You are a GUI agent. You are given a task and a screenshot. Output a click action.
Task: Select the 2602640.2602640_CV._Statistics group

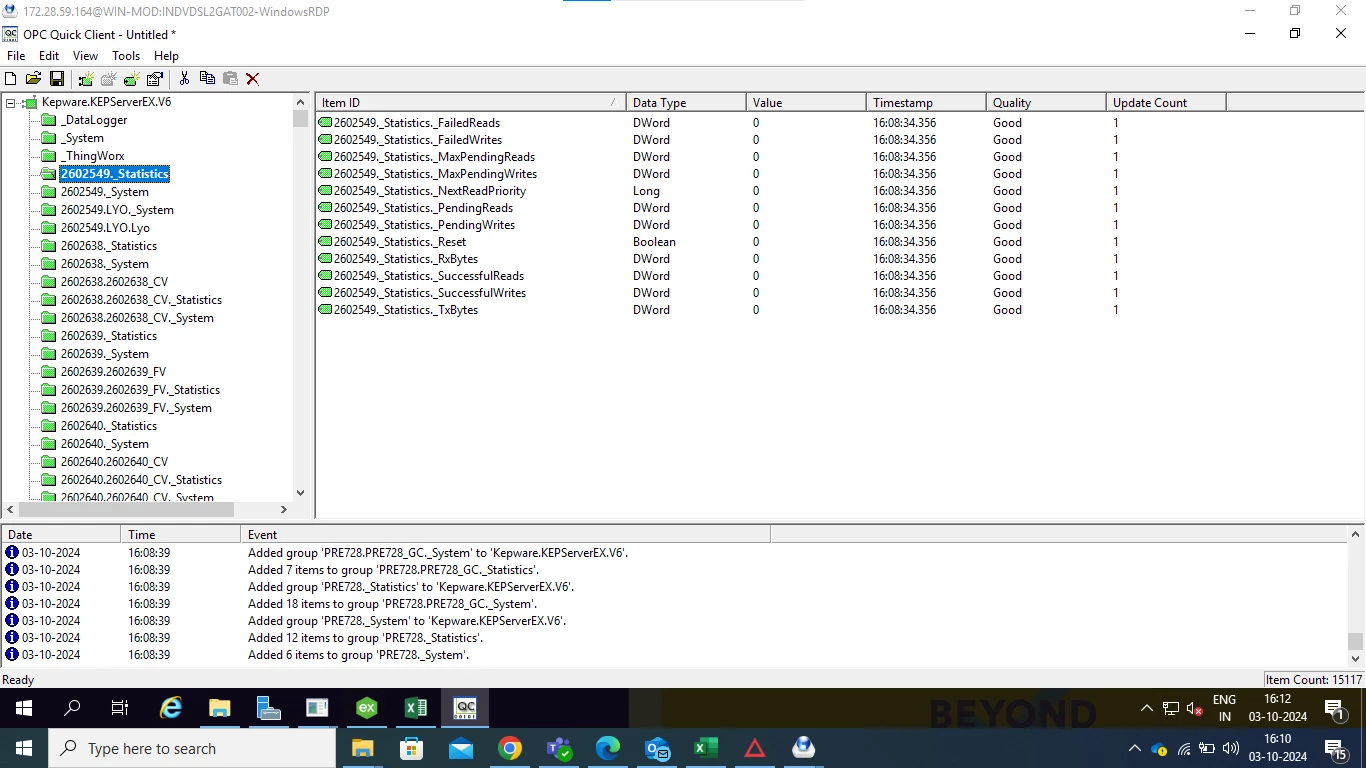(x=141, y=480)
